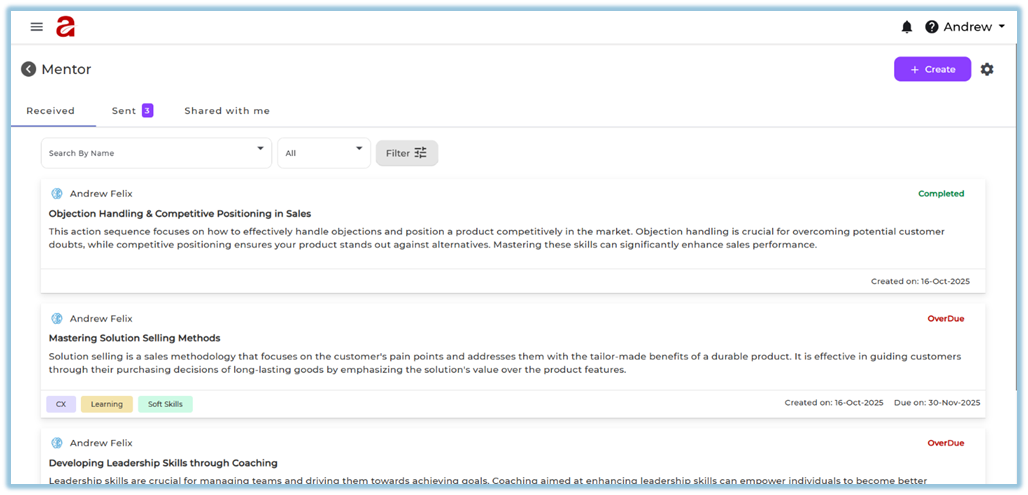
Task: Open the settings gear icon
Action: click(x=987, y=69)
